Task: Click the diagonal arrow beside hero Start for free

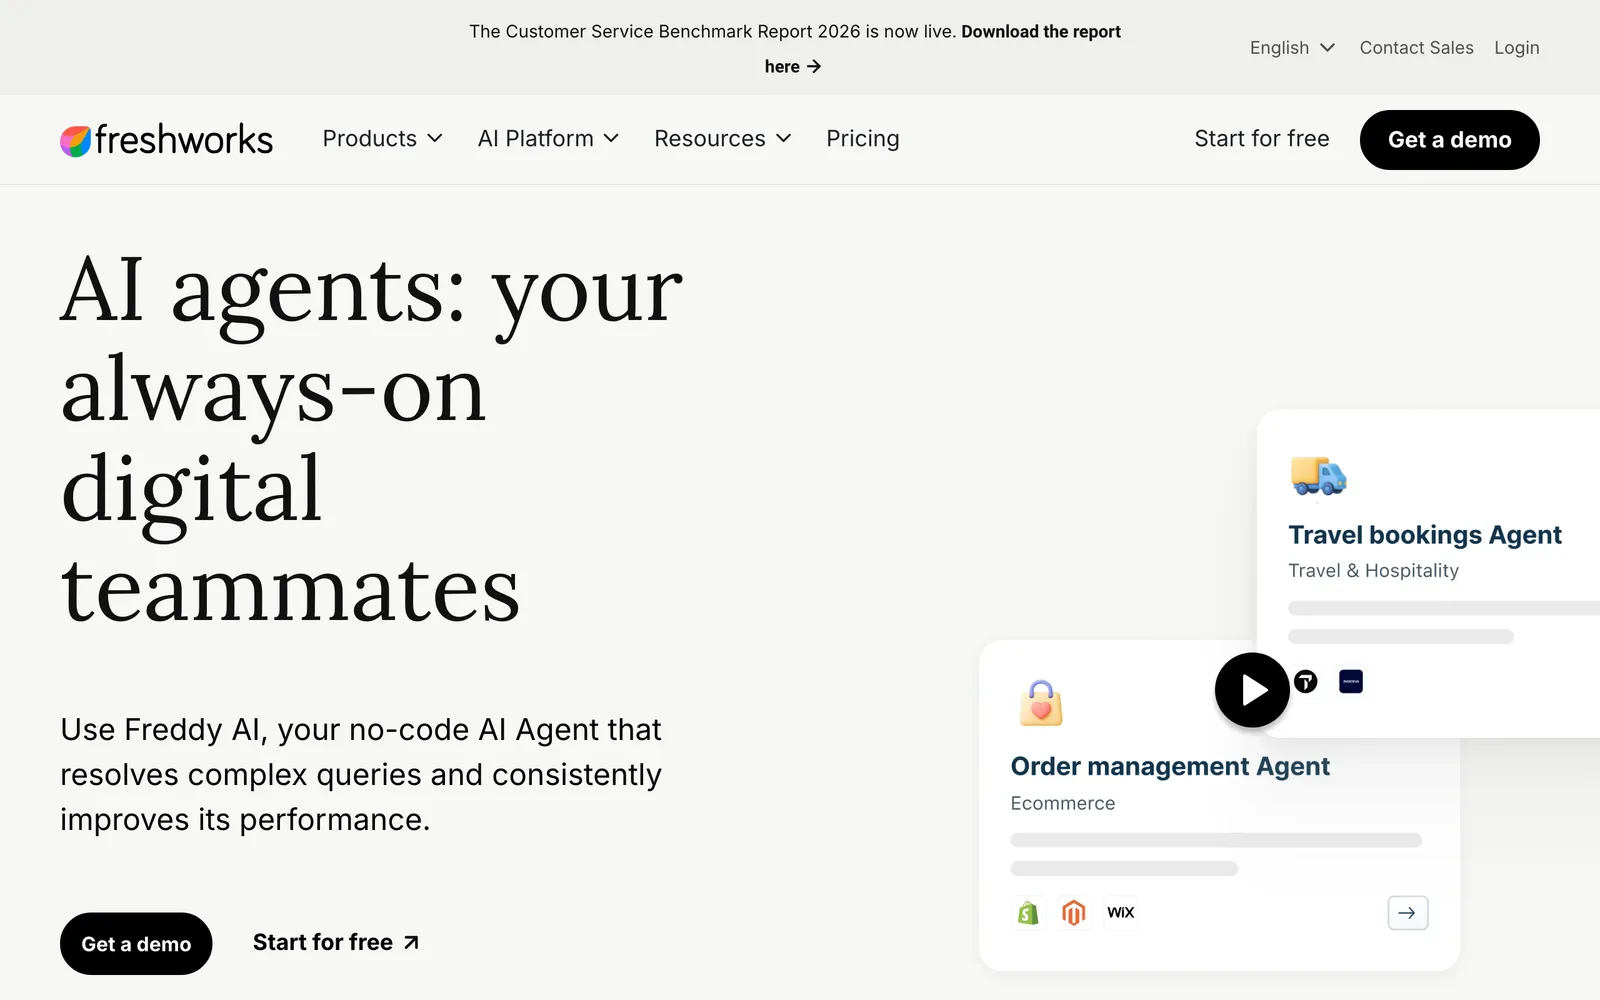Action: pos(411,943)
